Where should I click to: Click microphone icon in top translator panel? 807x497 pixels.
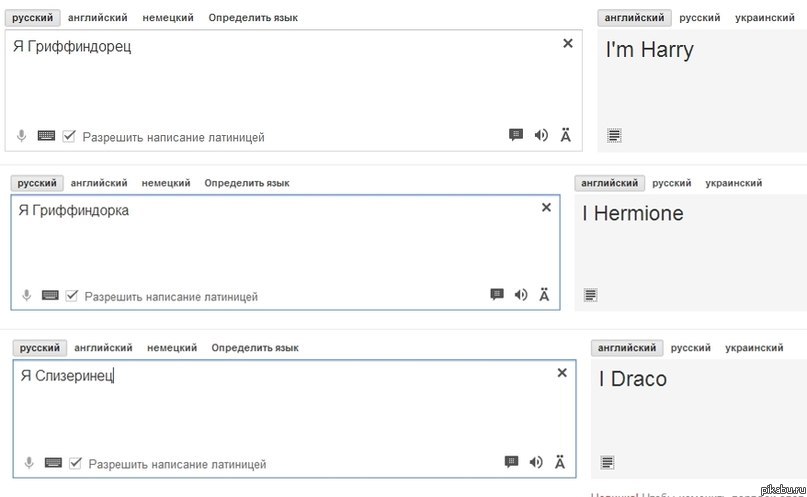coord(21,136)
